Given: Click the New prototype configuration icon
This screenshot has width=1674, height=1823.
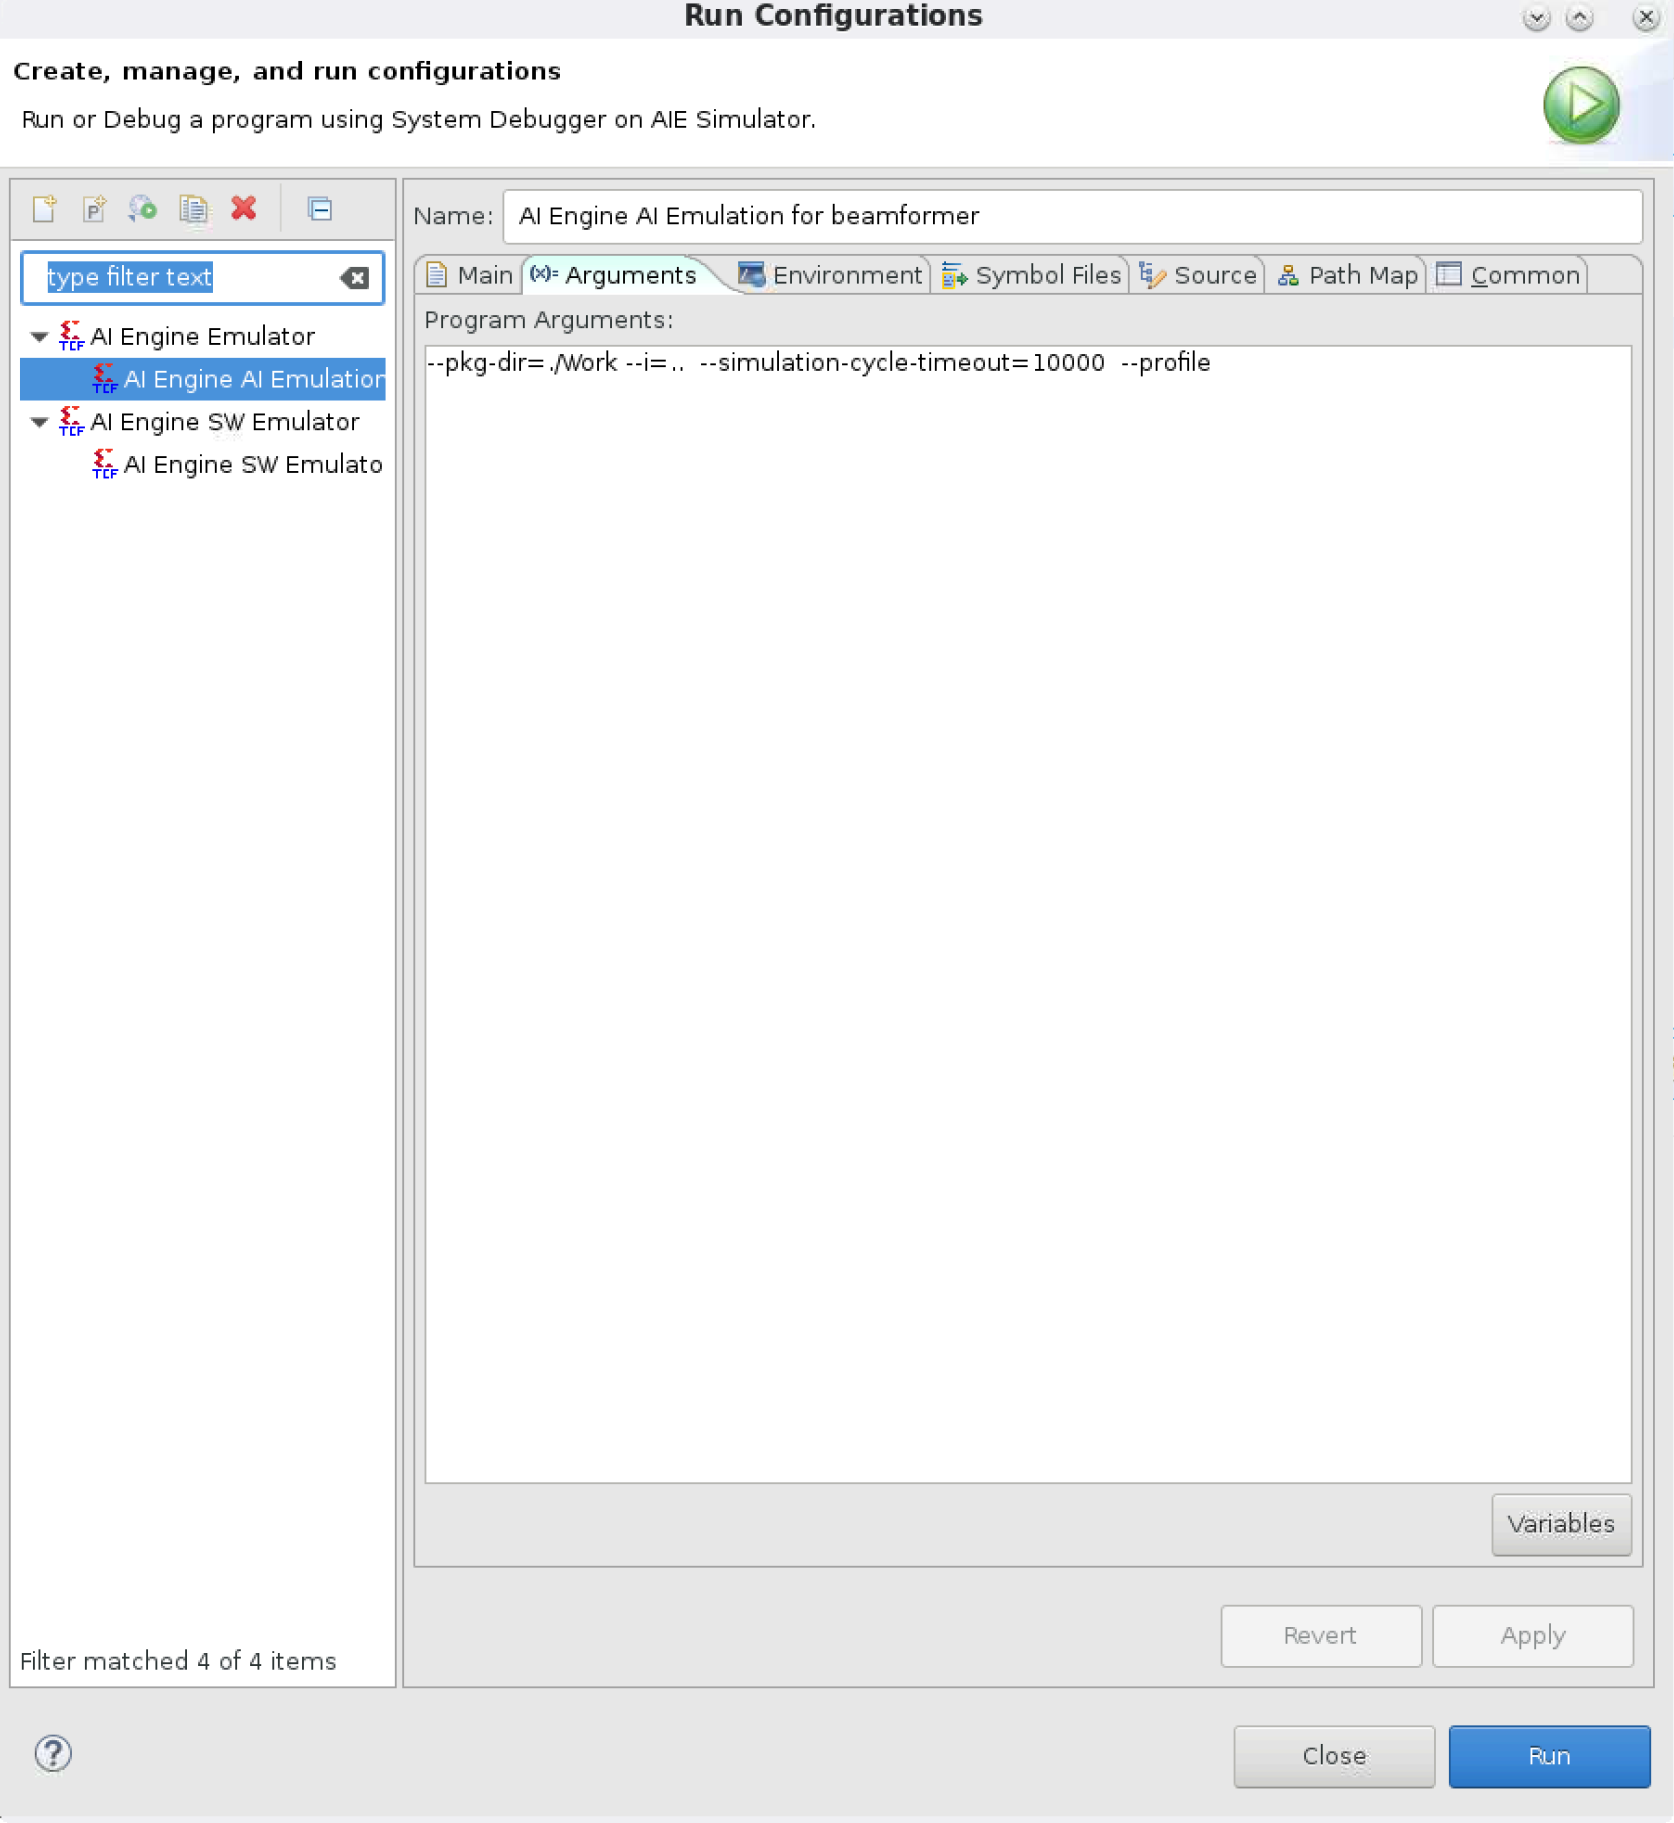Looking at the screenshot, I should click(x=94, y=209).
